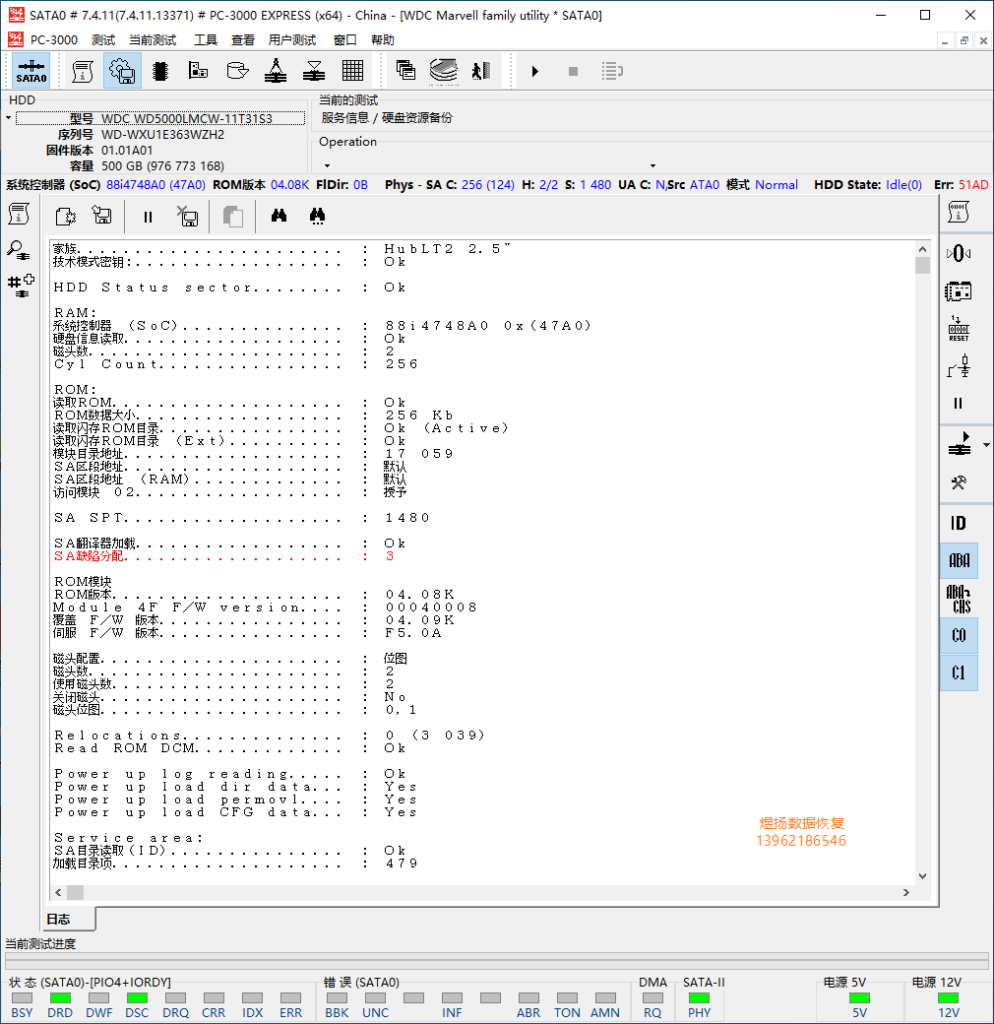The width and height of the screenshot is (994, 1024).
Task: Click the pause icon in right sidebar
Action: tap(958, 403)
